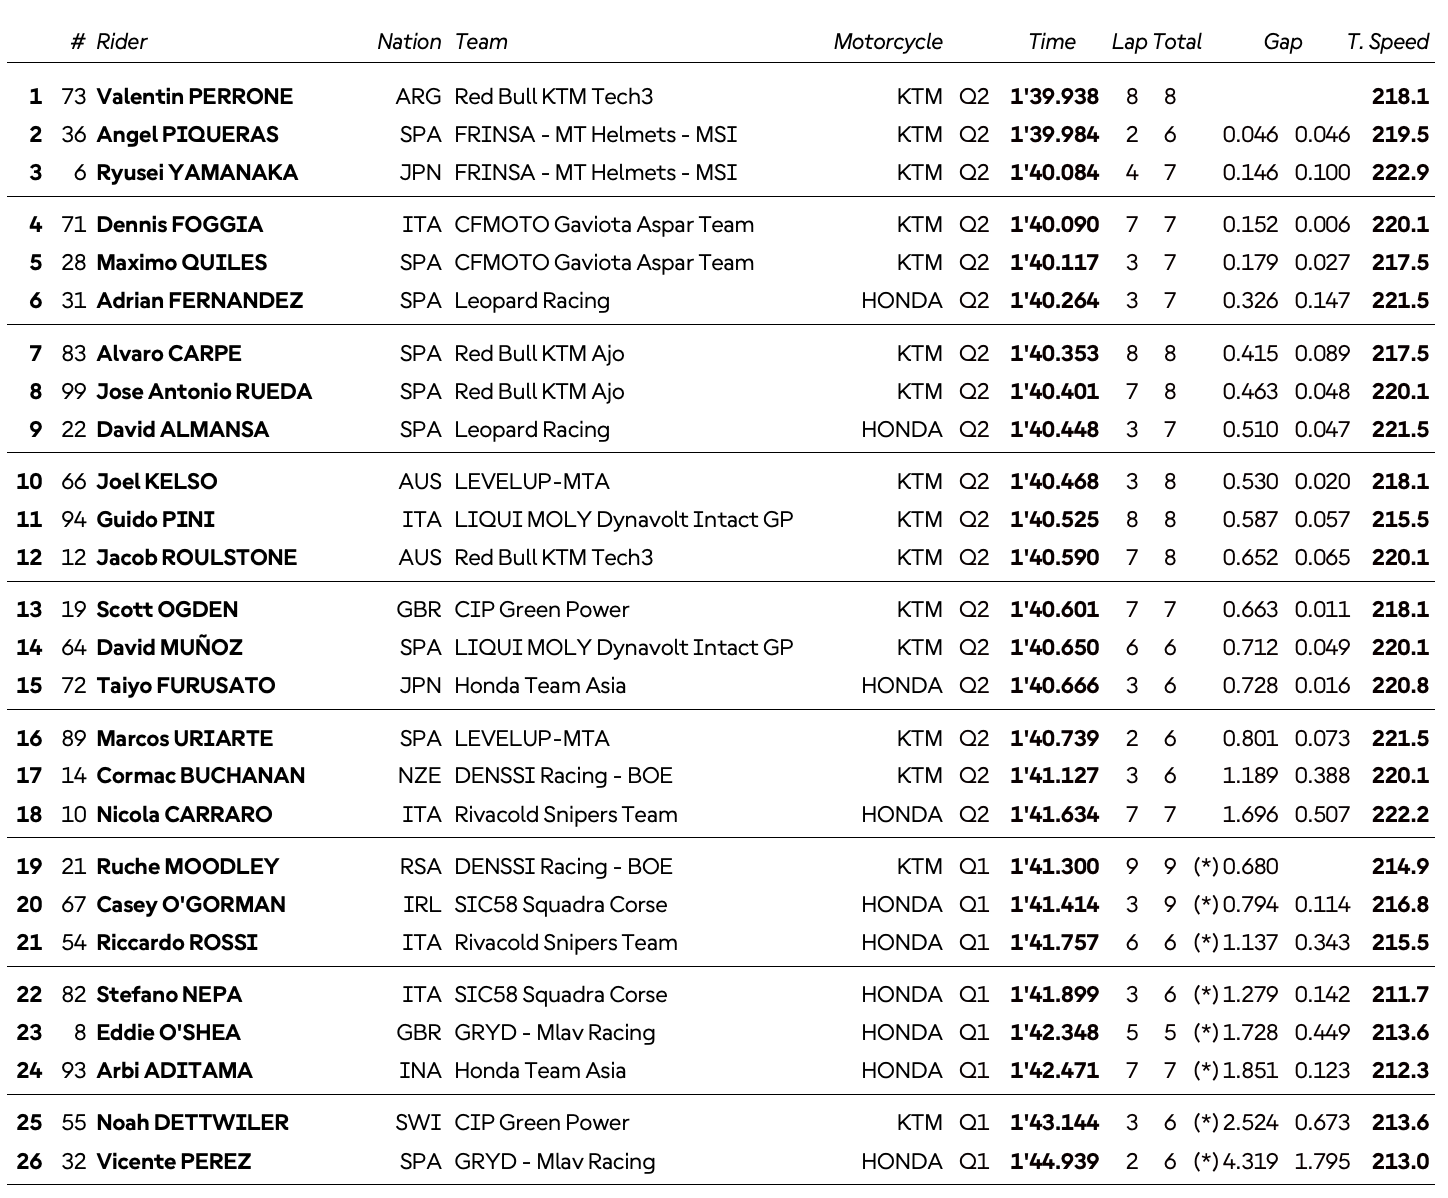This screenshot has width=1448, height=1198.
Task: Click the Motorcycle column header
Action: click(887, 42)
